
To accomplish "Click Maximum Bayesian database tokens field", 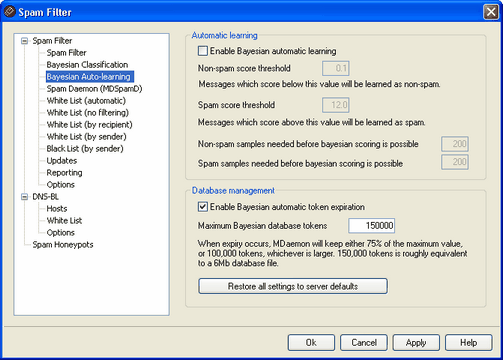I will tap(372, 226).
